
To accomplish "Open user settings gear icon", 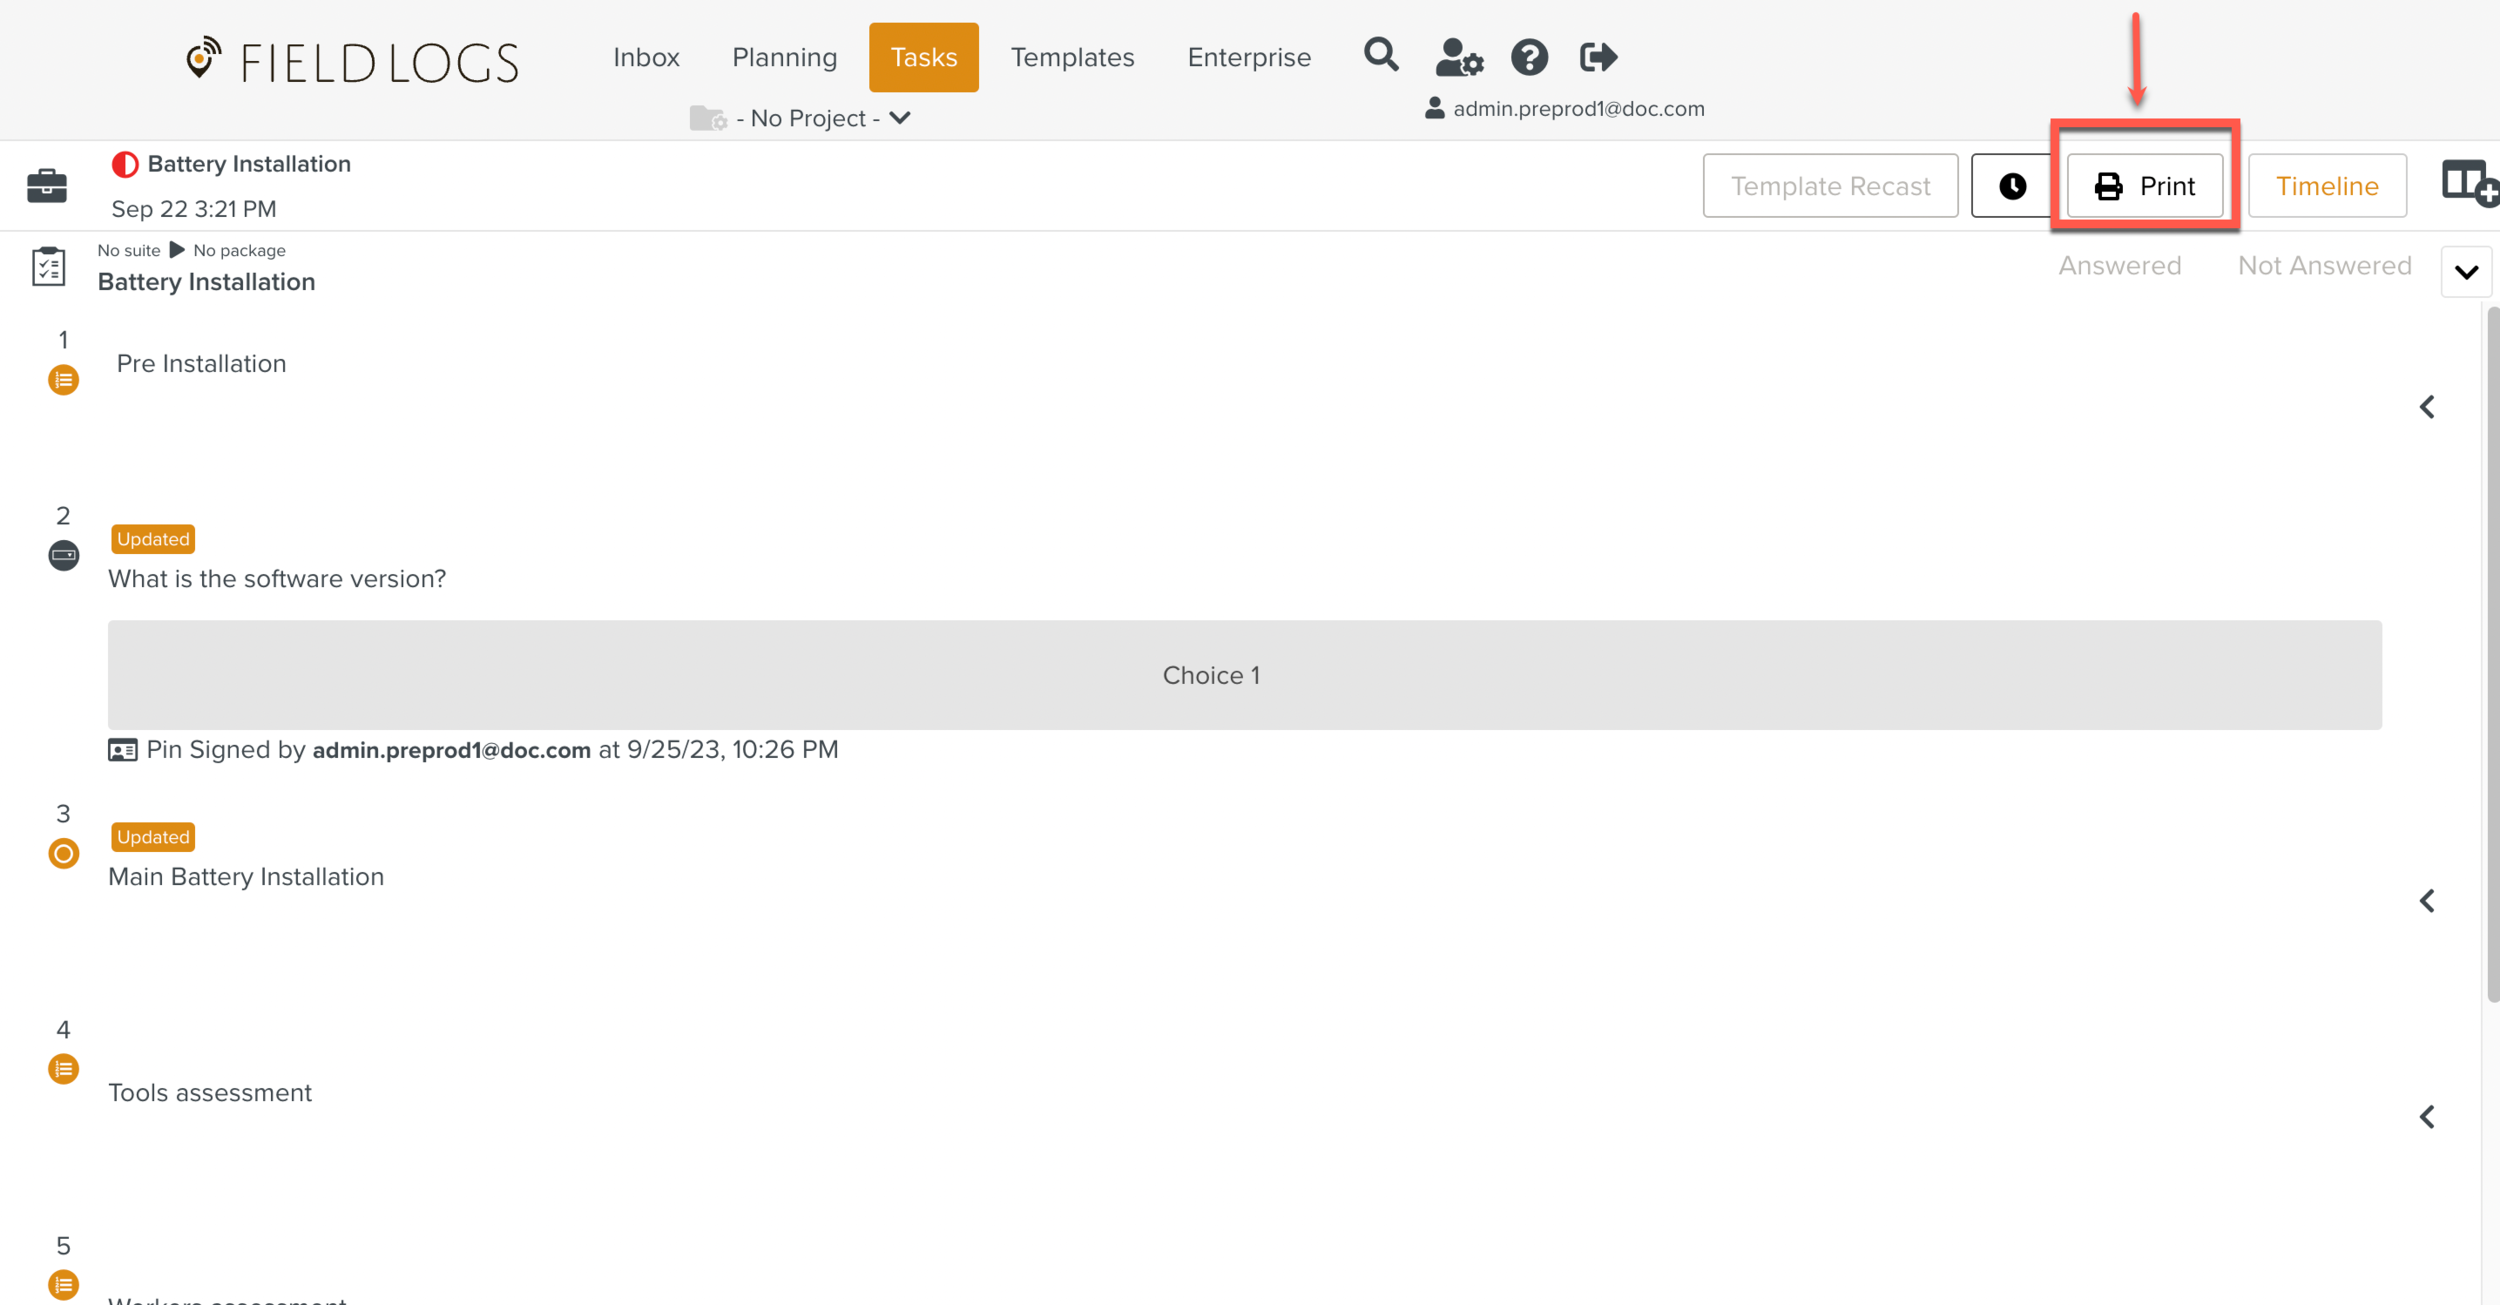I will pos(1458,58).
